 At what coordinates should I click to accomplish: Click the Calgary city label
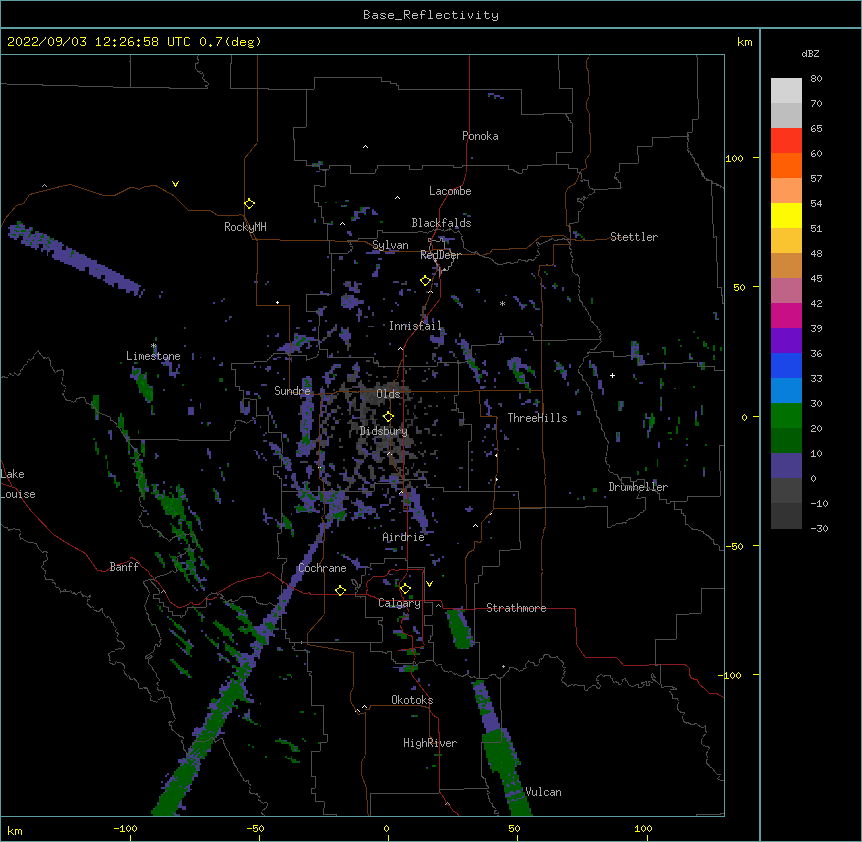point(399,603)
